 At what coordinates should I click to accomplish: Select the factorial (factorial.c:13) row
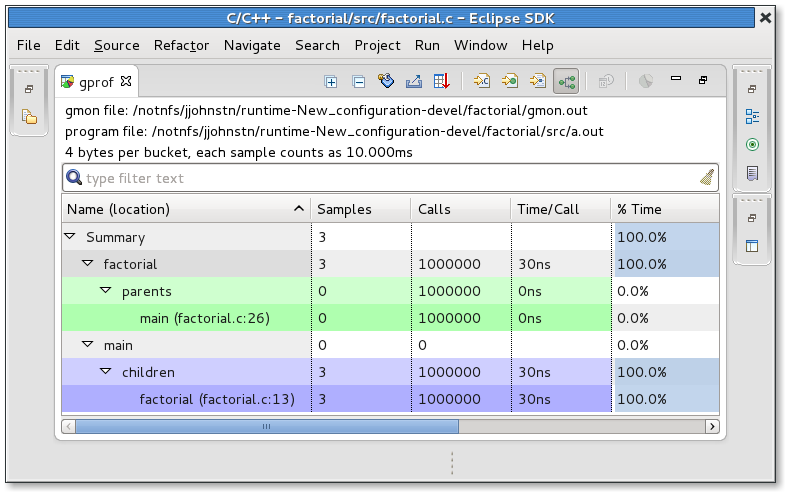click(390, 399)
